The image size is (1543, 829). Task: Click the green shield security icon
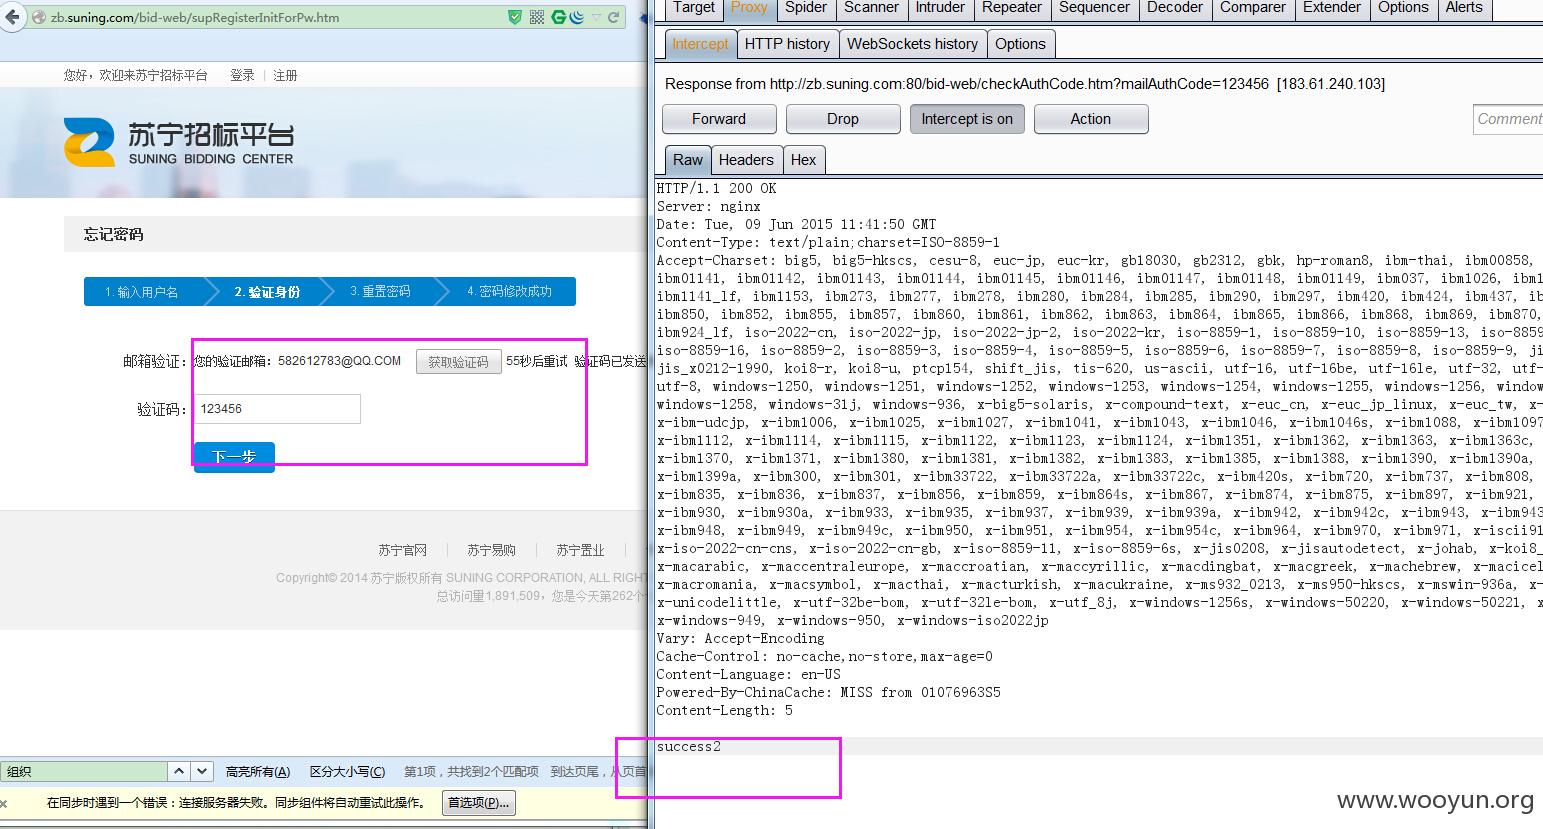(515, 17)
